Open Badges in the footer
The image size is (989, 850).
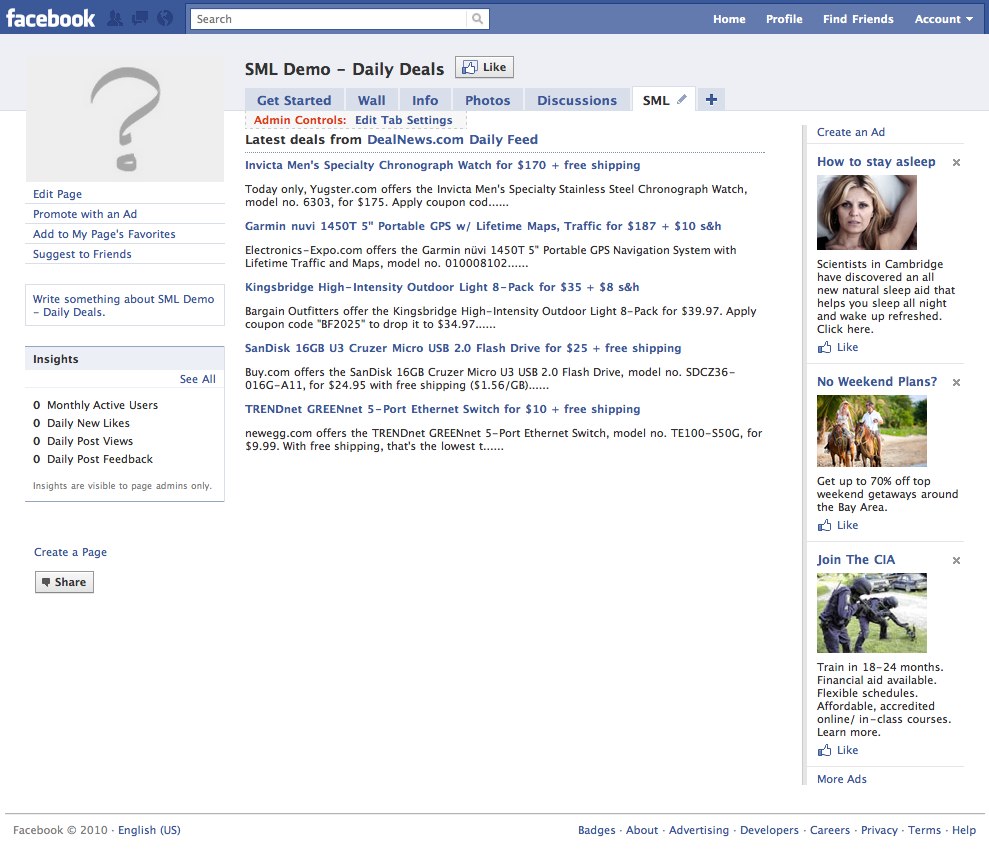(x=596, y=830)
